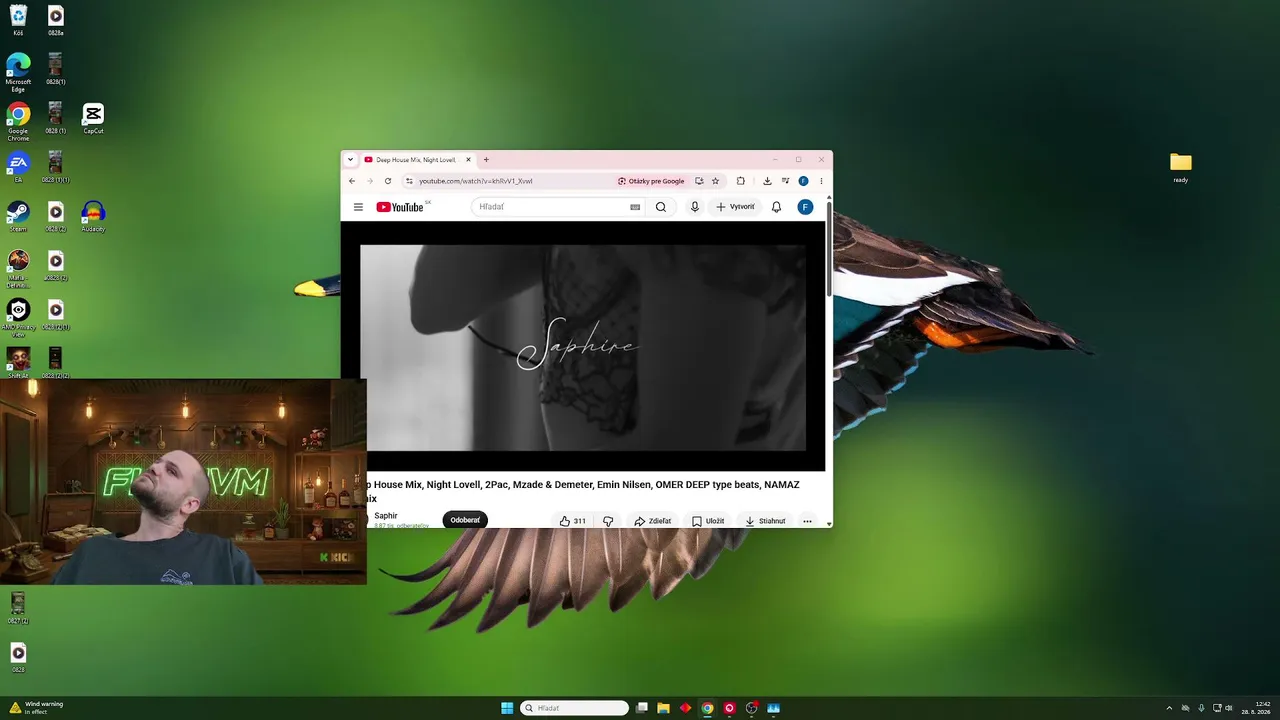1280x720 pixels.
Task: Open the Windows Start menu
Action: pos(507,708)
